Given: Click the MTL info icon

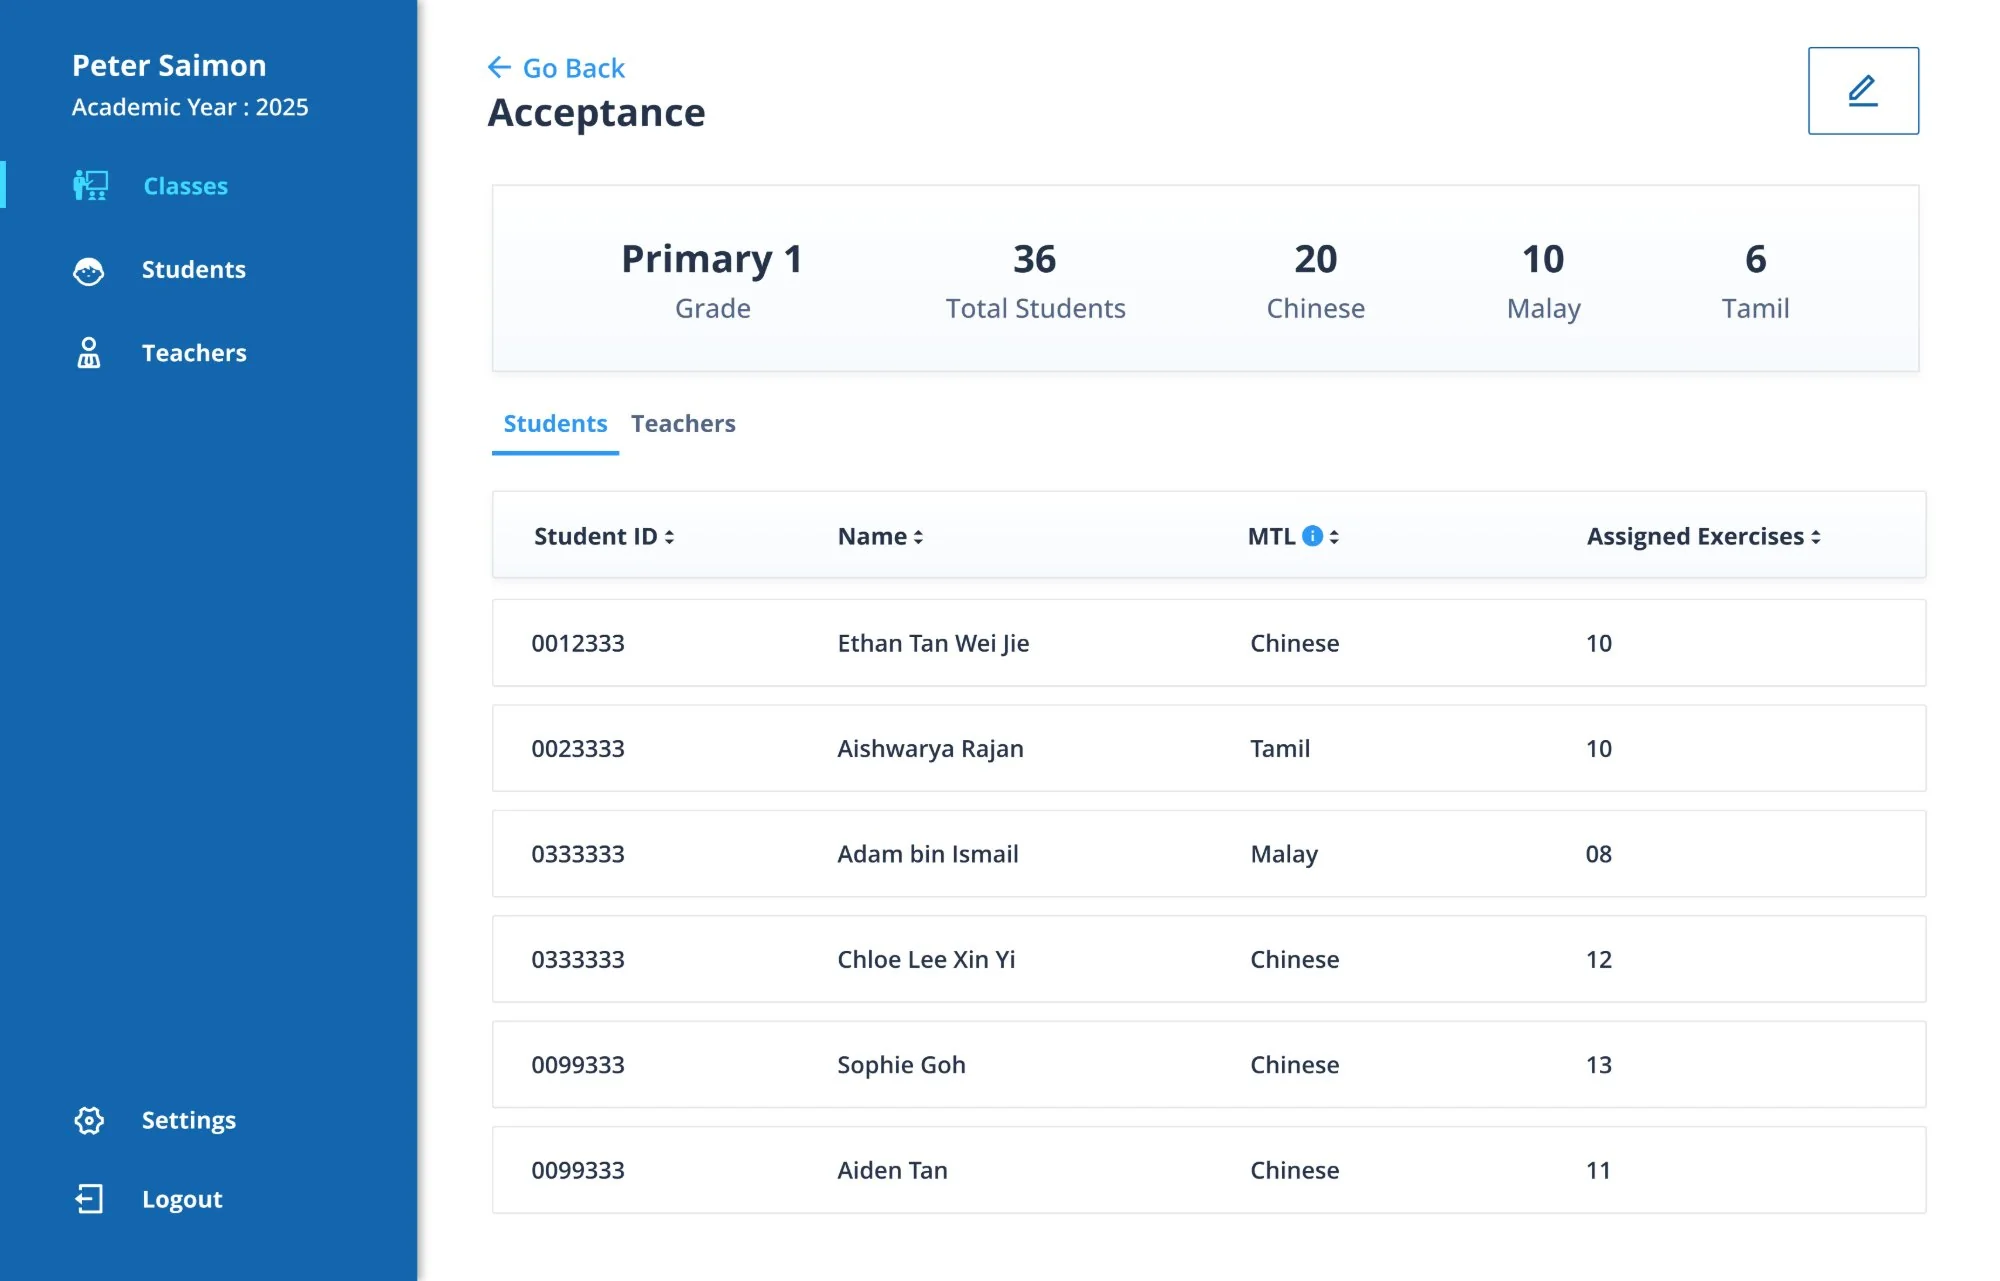Looking at the screenshot, I should pyautogui.click(x=1312, y=536).
